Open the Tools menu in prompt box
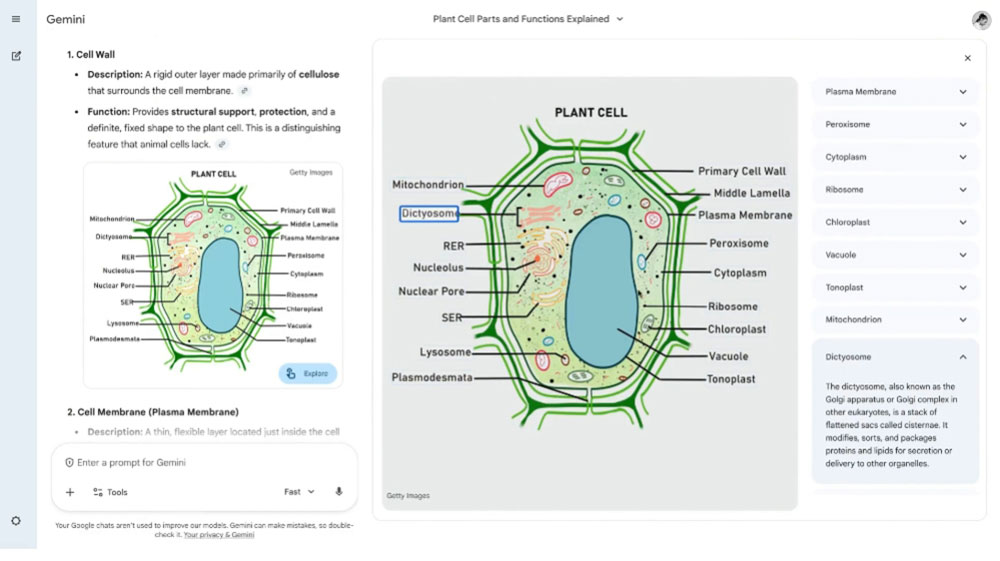 click(x=110, y=492)
